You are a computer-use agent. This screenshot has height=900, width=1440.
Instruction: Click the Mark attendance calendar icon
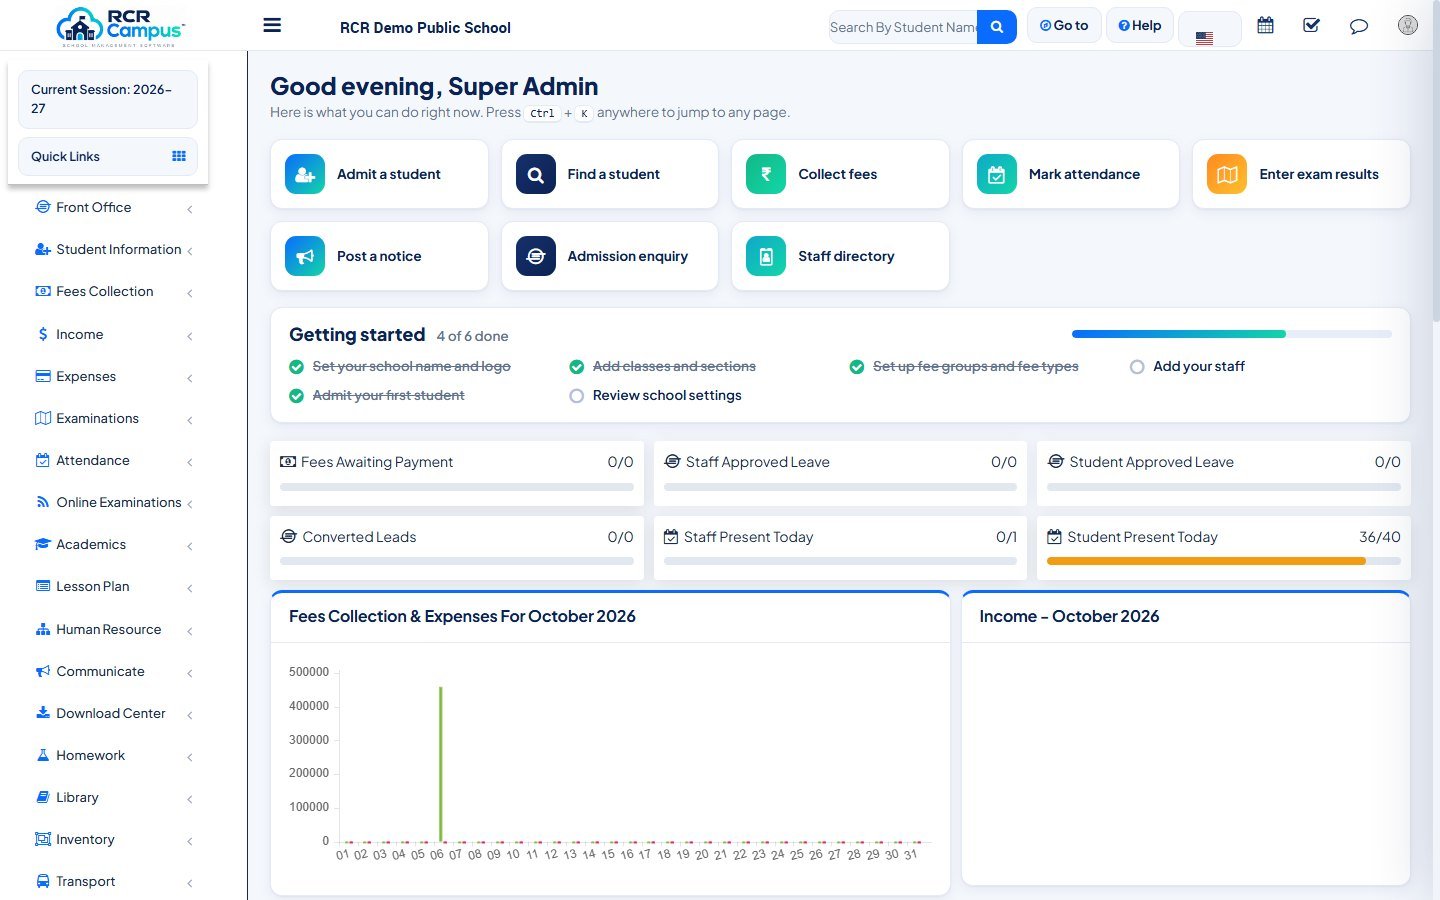tap(997, 174)
